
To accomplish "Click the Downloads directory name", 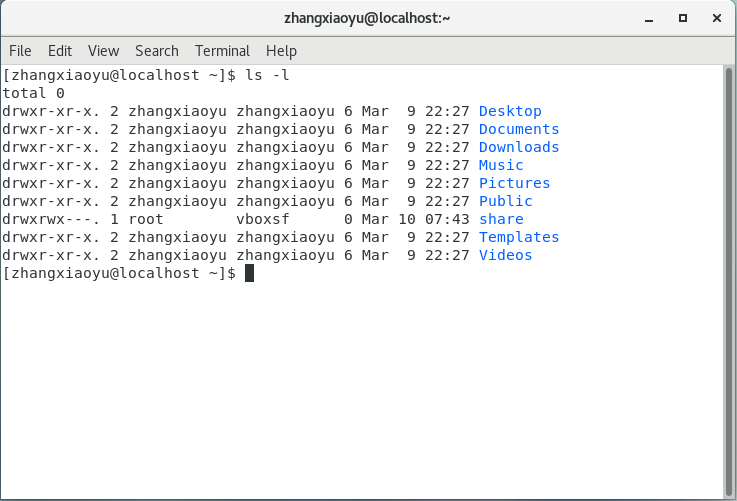I will pos(519,147).
